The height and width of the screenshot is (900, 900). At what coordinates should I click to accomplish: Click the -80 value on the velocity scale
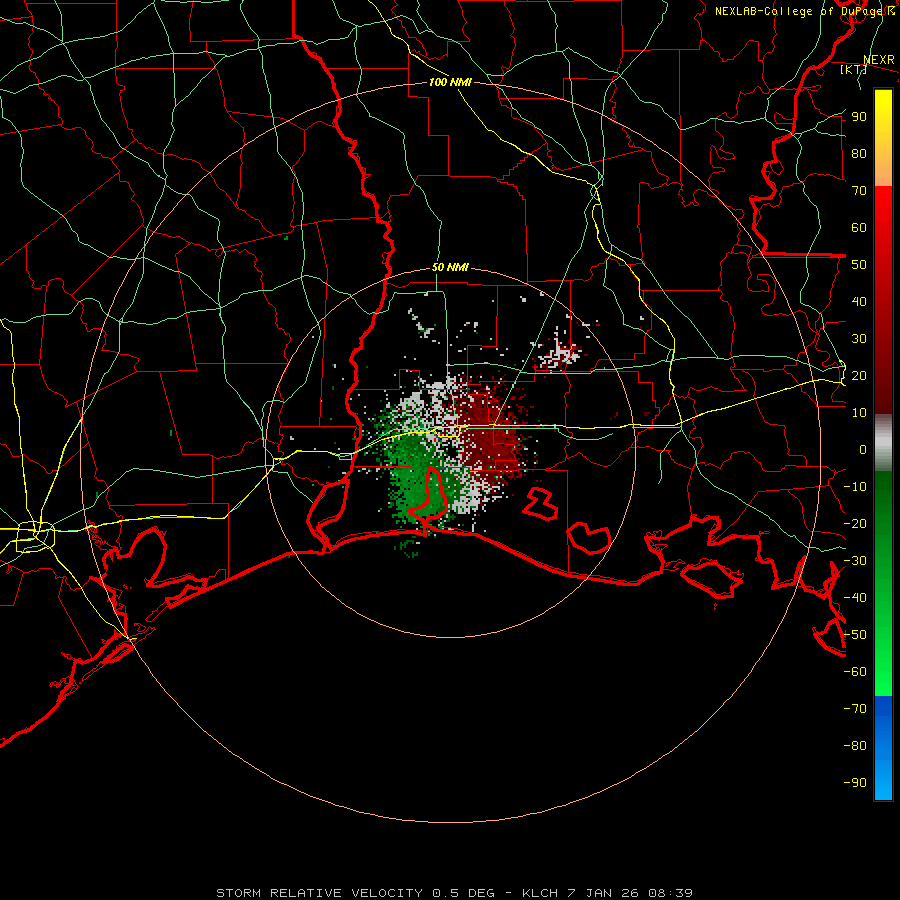(x=855, y=746)
